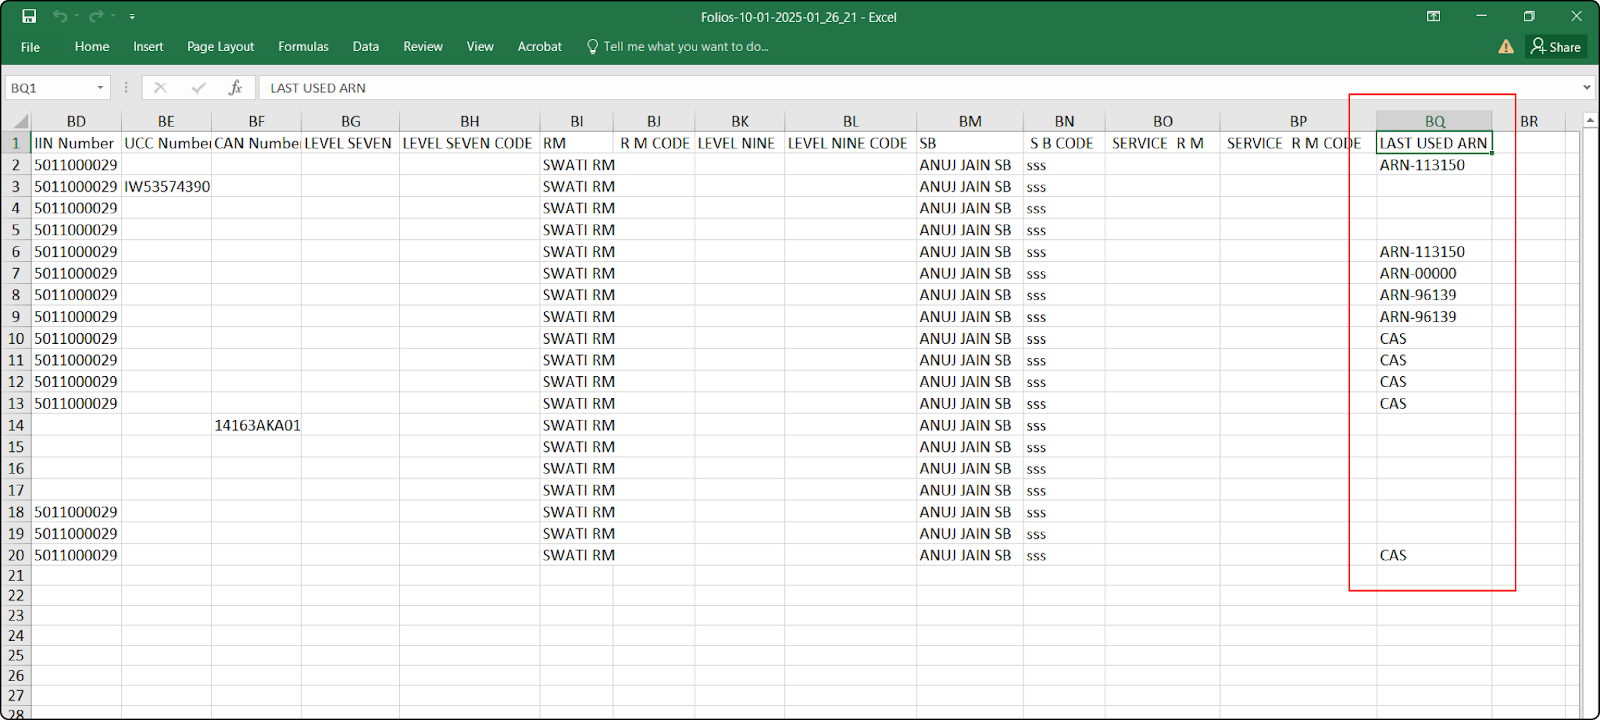Click the Name Box showing BQ1

(x=48, y=88)
